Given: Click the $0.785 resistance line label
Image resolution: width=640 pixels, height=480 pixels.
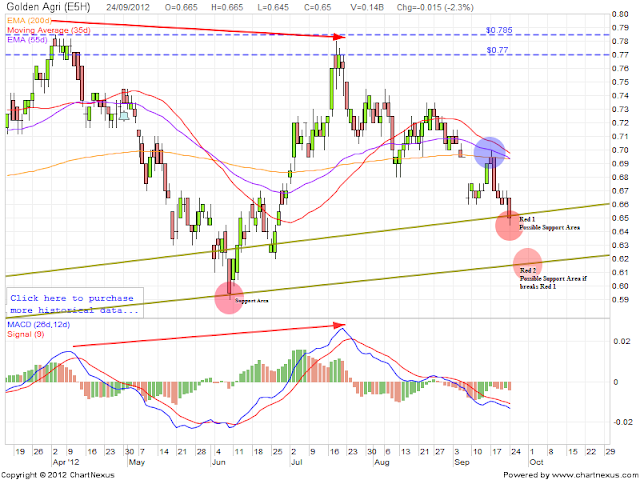Looking at the screenshot, I should tap(499, 30).
